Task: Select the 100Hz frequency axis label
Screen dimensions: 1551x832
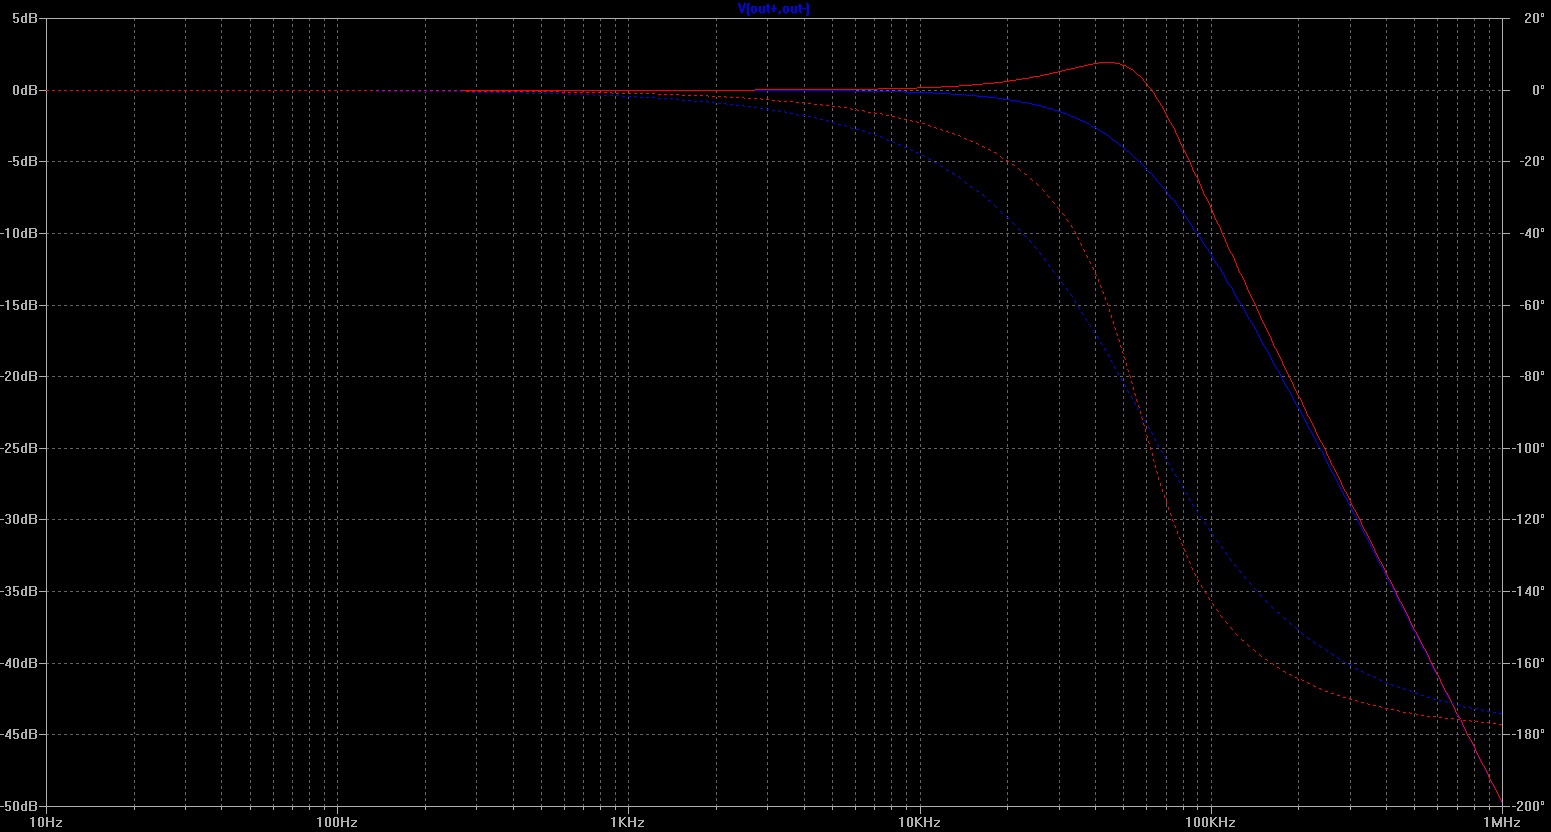Action: [336, 823]
